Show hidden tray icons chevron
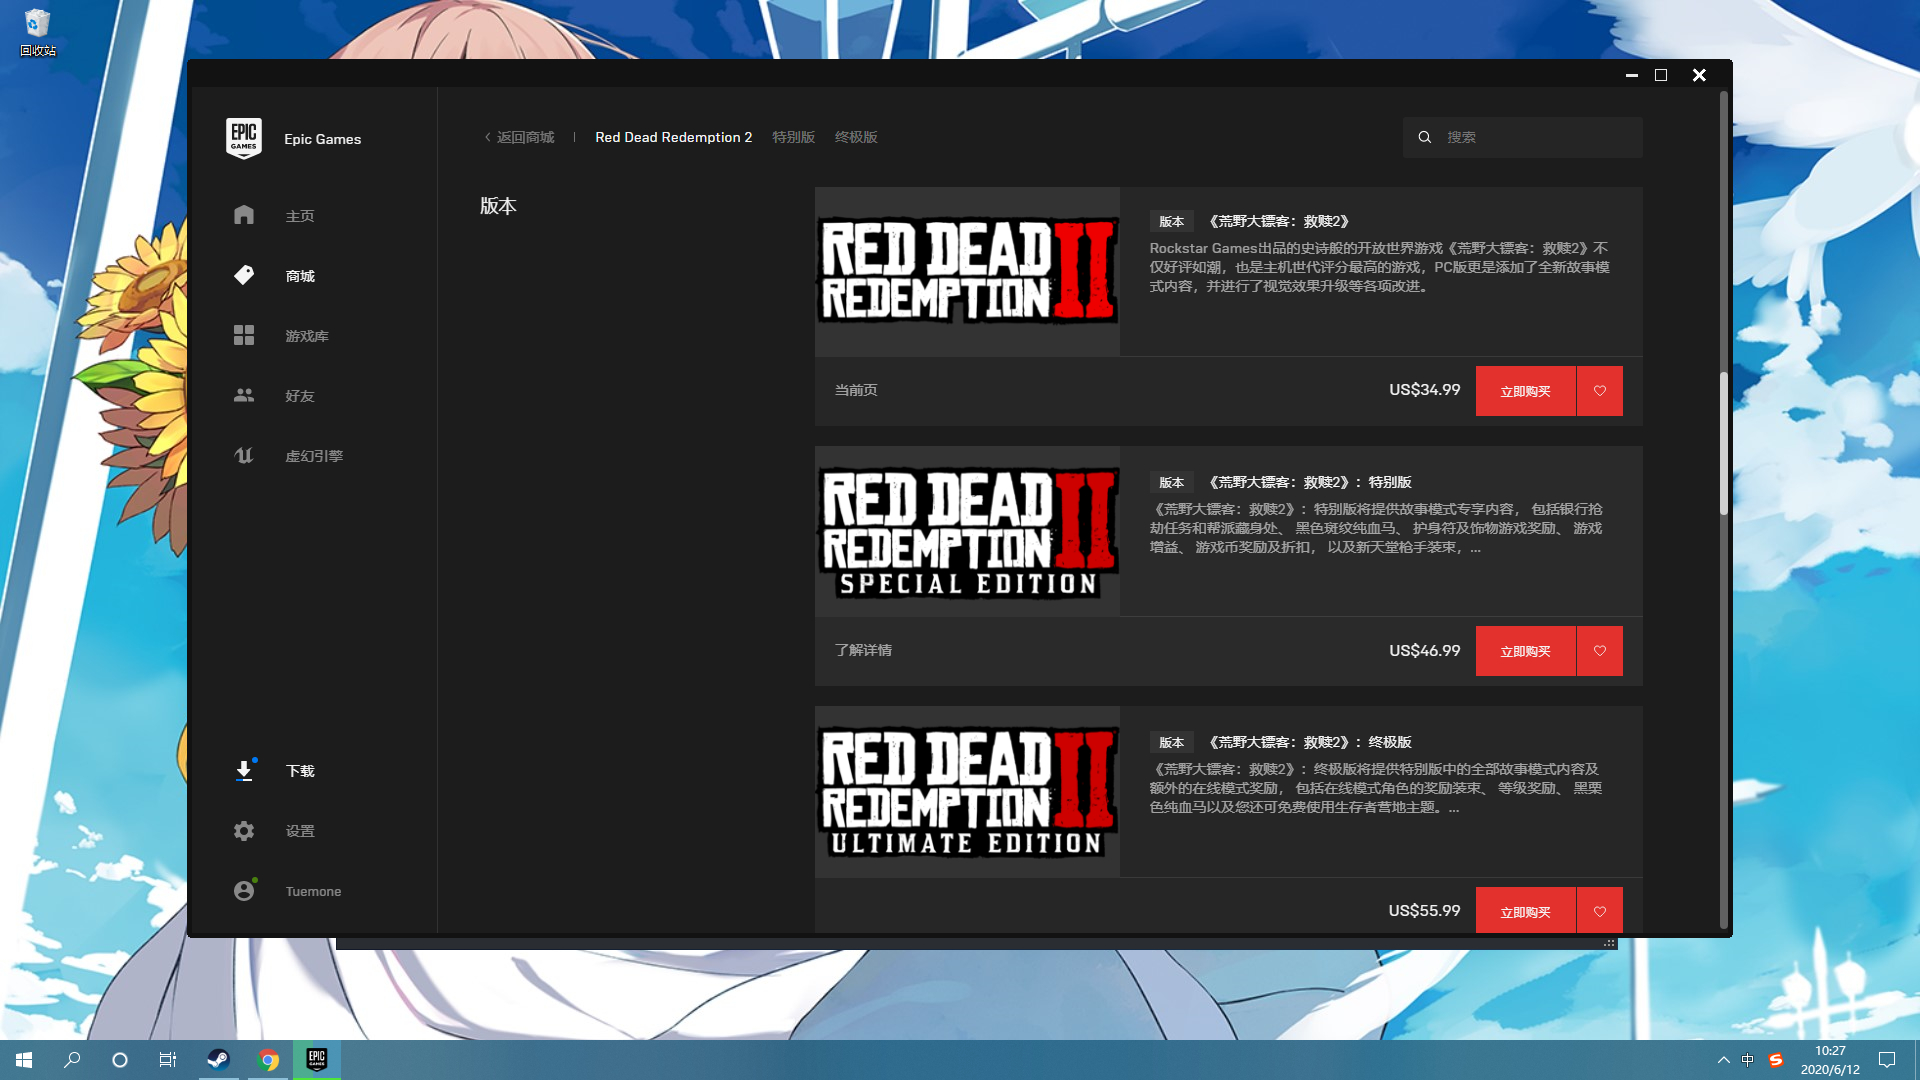This screenshot has width=1920, height=1080. point(1723,1060)
